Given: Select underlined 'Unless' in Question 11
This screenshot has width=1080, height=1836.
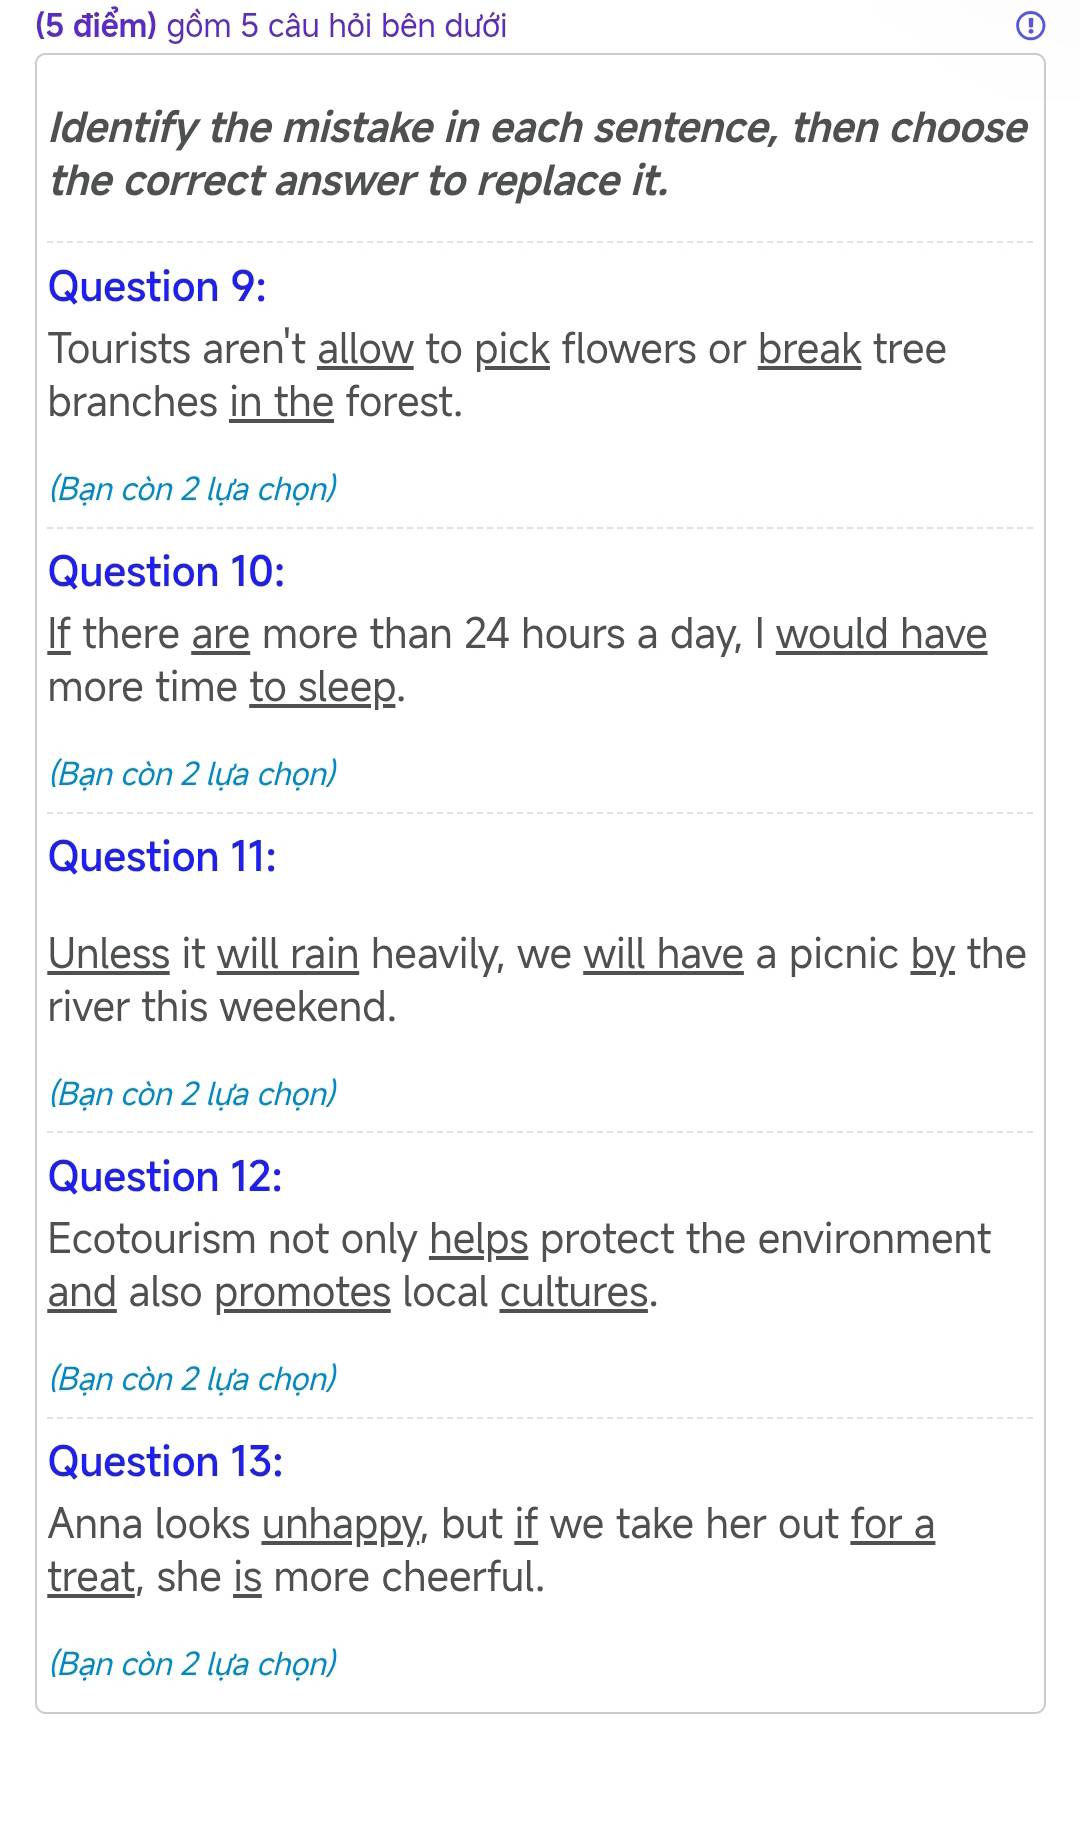Looking at the screenshot, I should point(109,954).
